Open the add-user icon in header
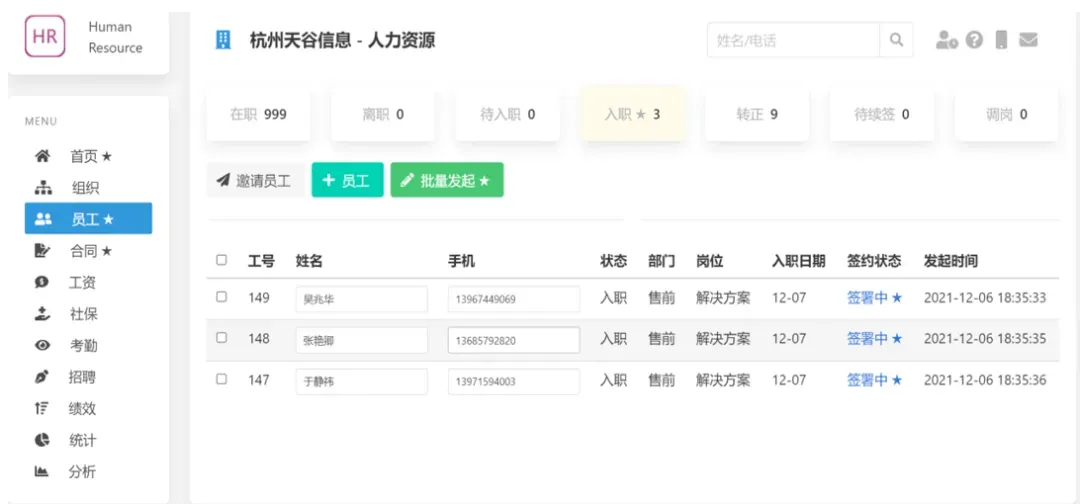This screenshot has height=504, width=1080. (x=946, y=40)
